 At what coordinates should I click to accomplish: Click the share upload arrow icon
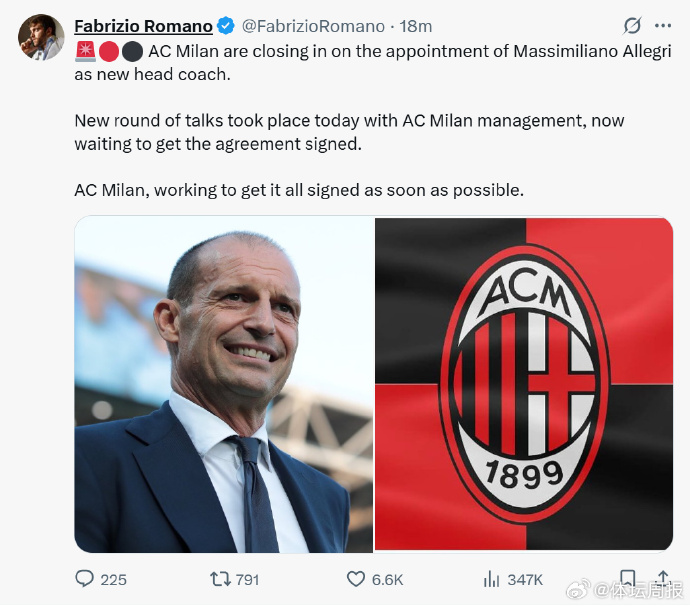661,579
